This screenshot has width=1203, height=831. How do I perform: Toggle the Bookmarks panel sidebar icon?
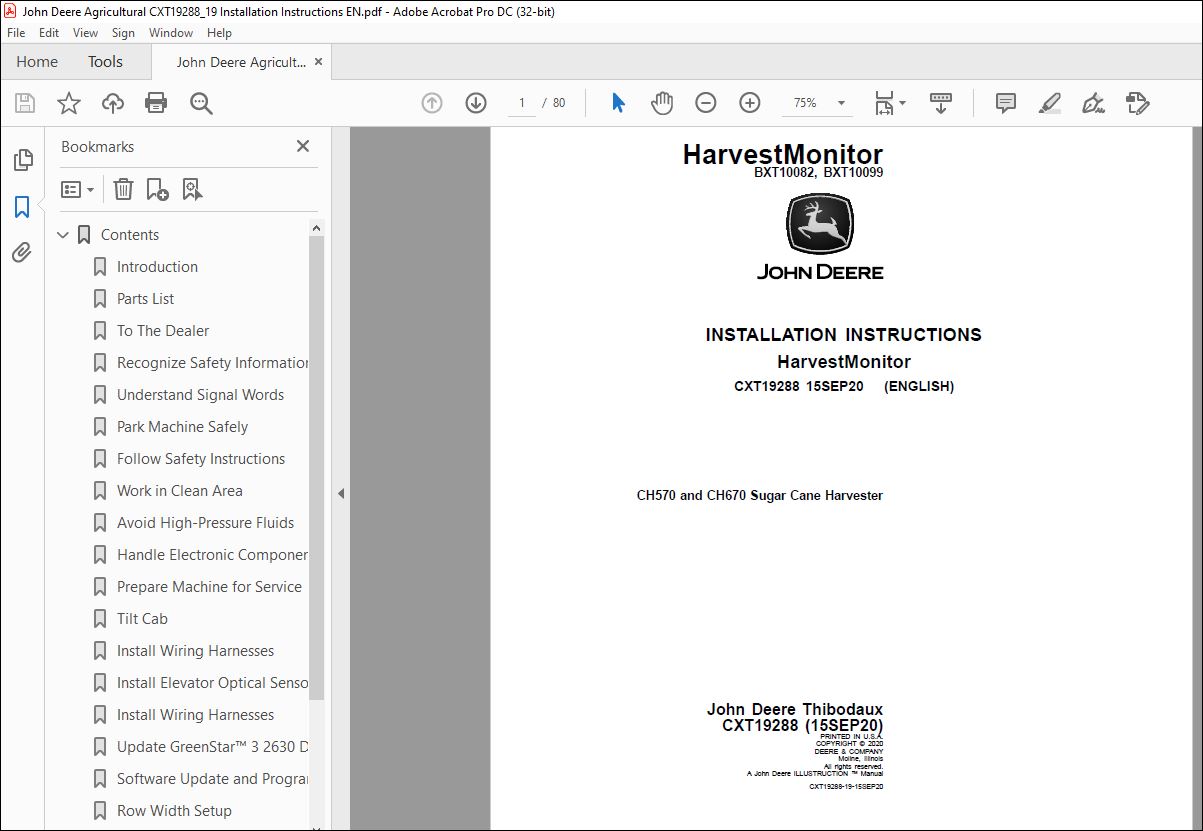22,207
